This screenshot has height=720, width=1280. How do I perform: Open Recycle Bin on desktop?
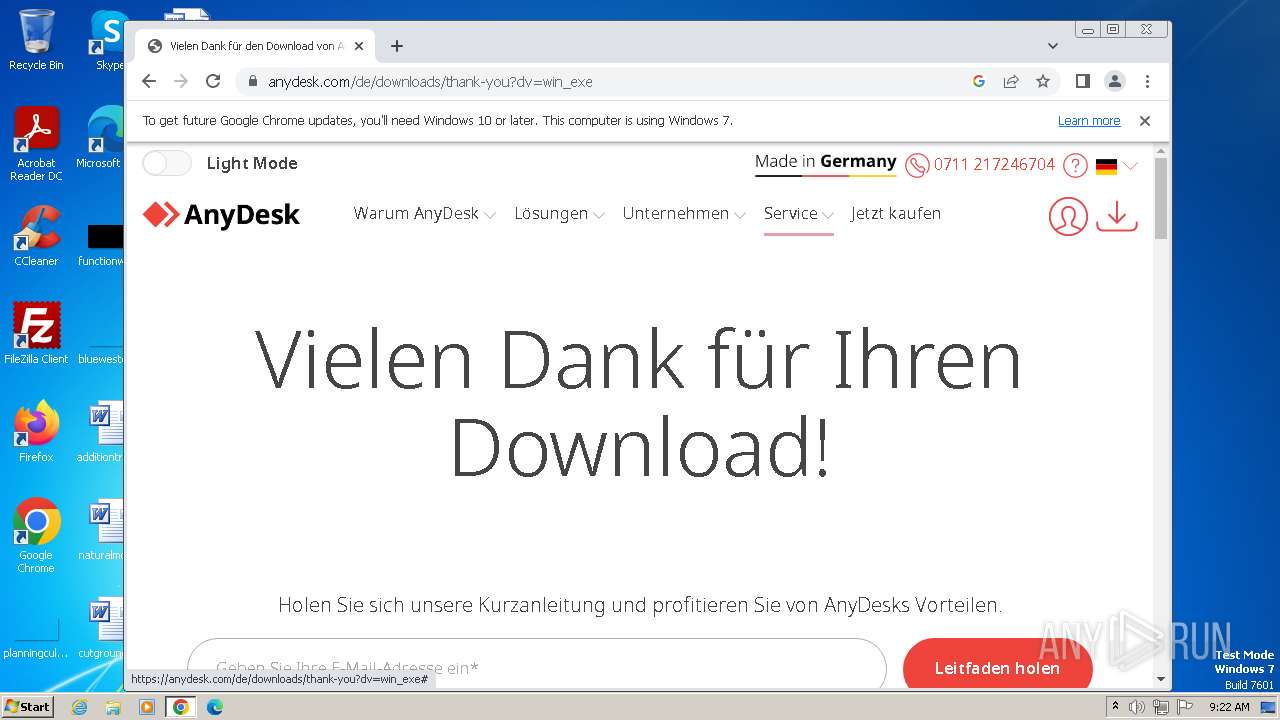tap(36, 41)
